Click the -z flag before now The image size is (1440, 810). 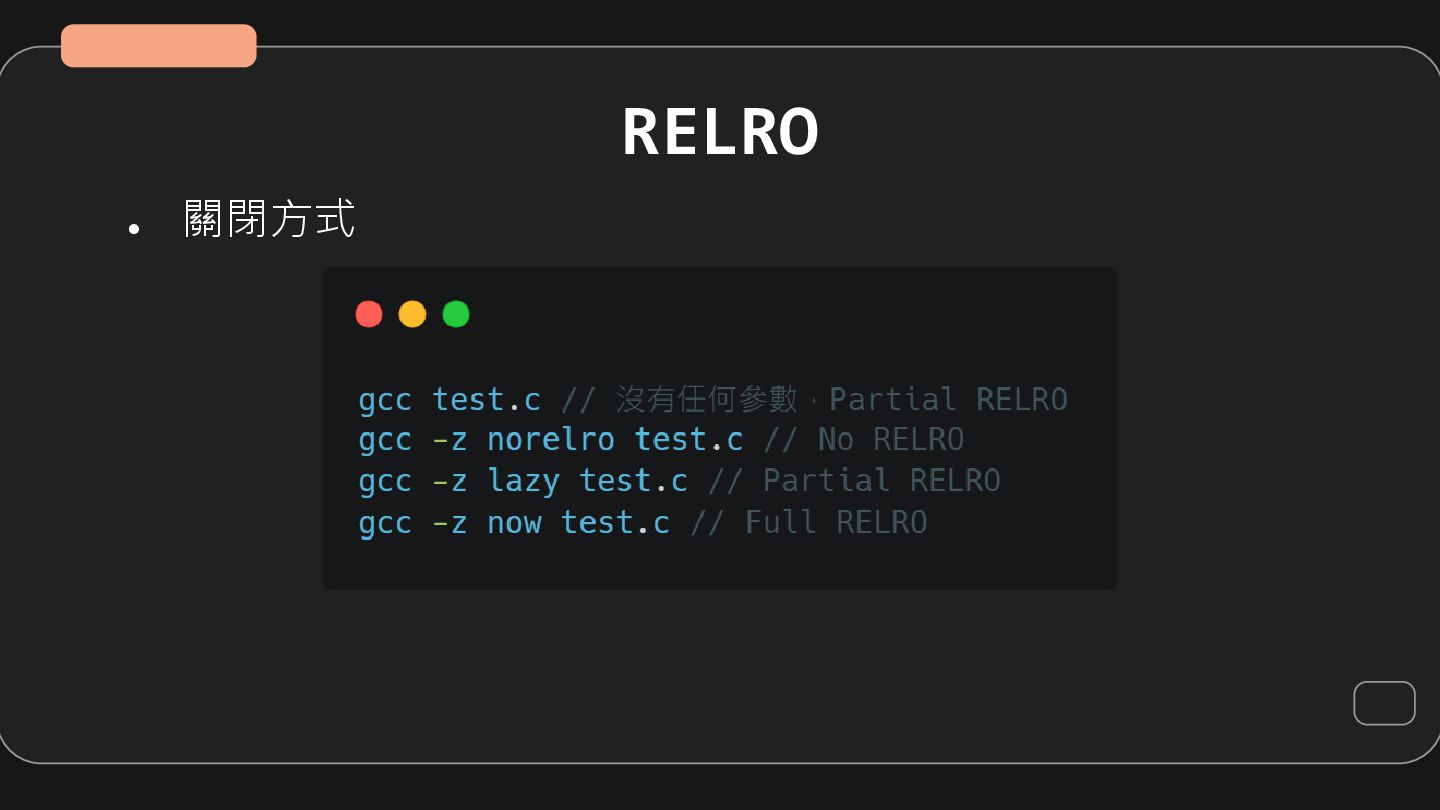click(x=449, y=522)
